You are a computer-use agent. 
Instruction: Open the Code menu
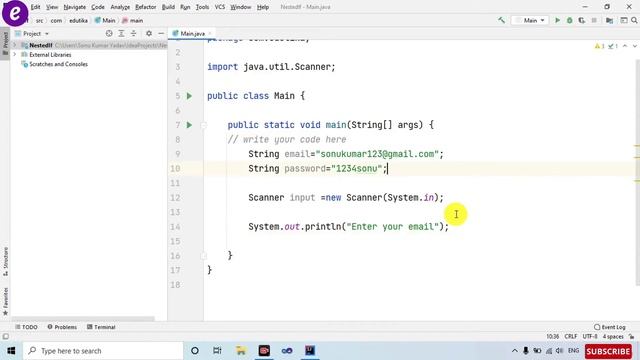[x=98, y=7]
